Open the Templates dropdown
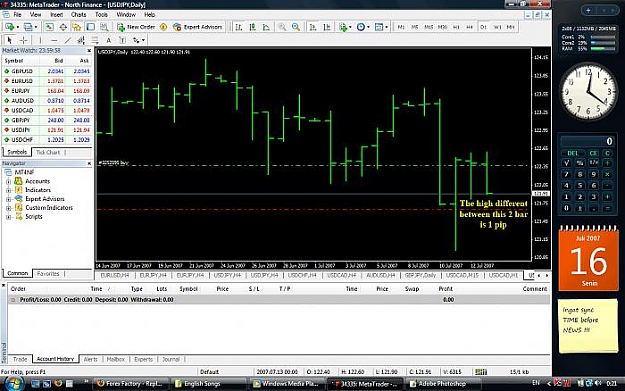The height and width of the screenshot is (391, 625). tap(381, 27)
